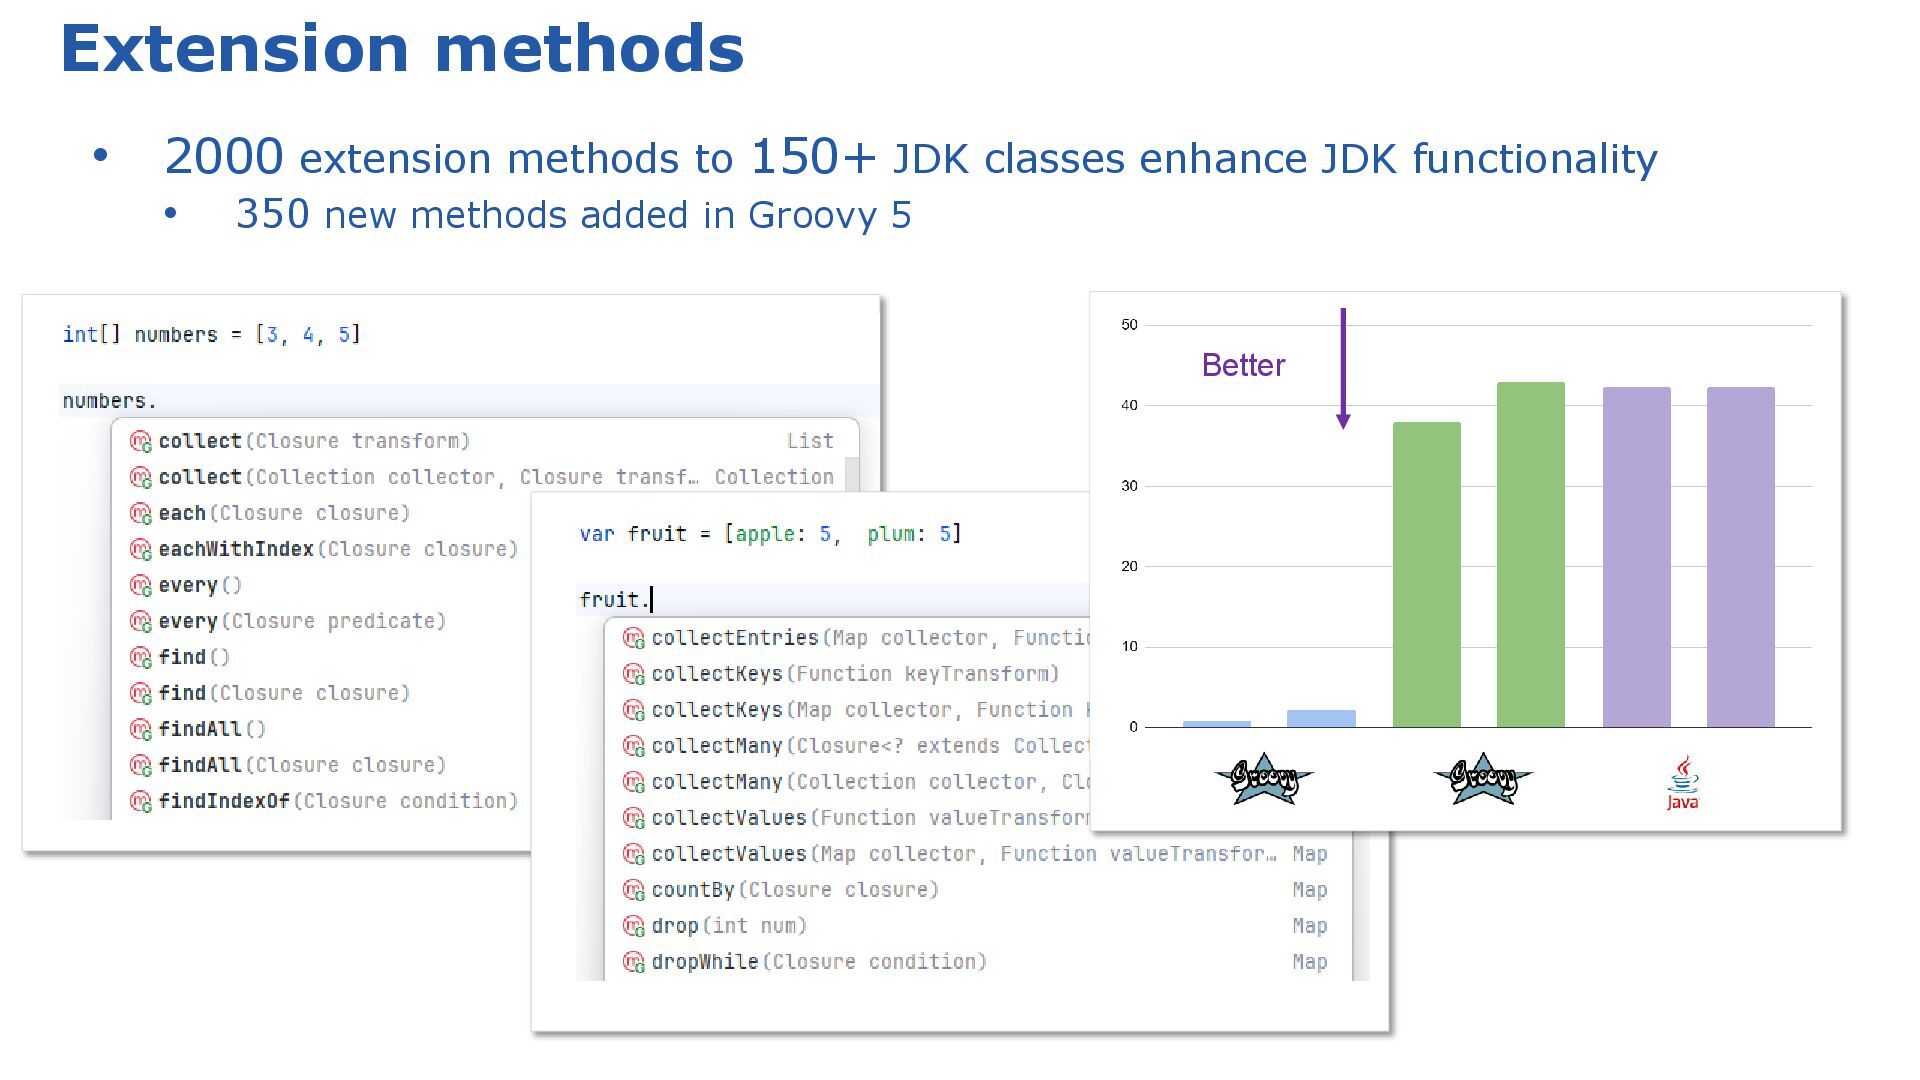
Task: Click the method icon beside findIndexOf
Action: (140, 801)
